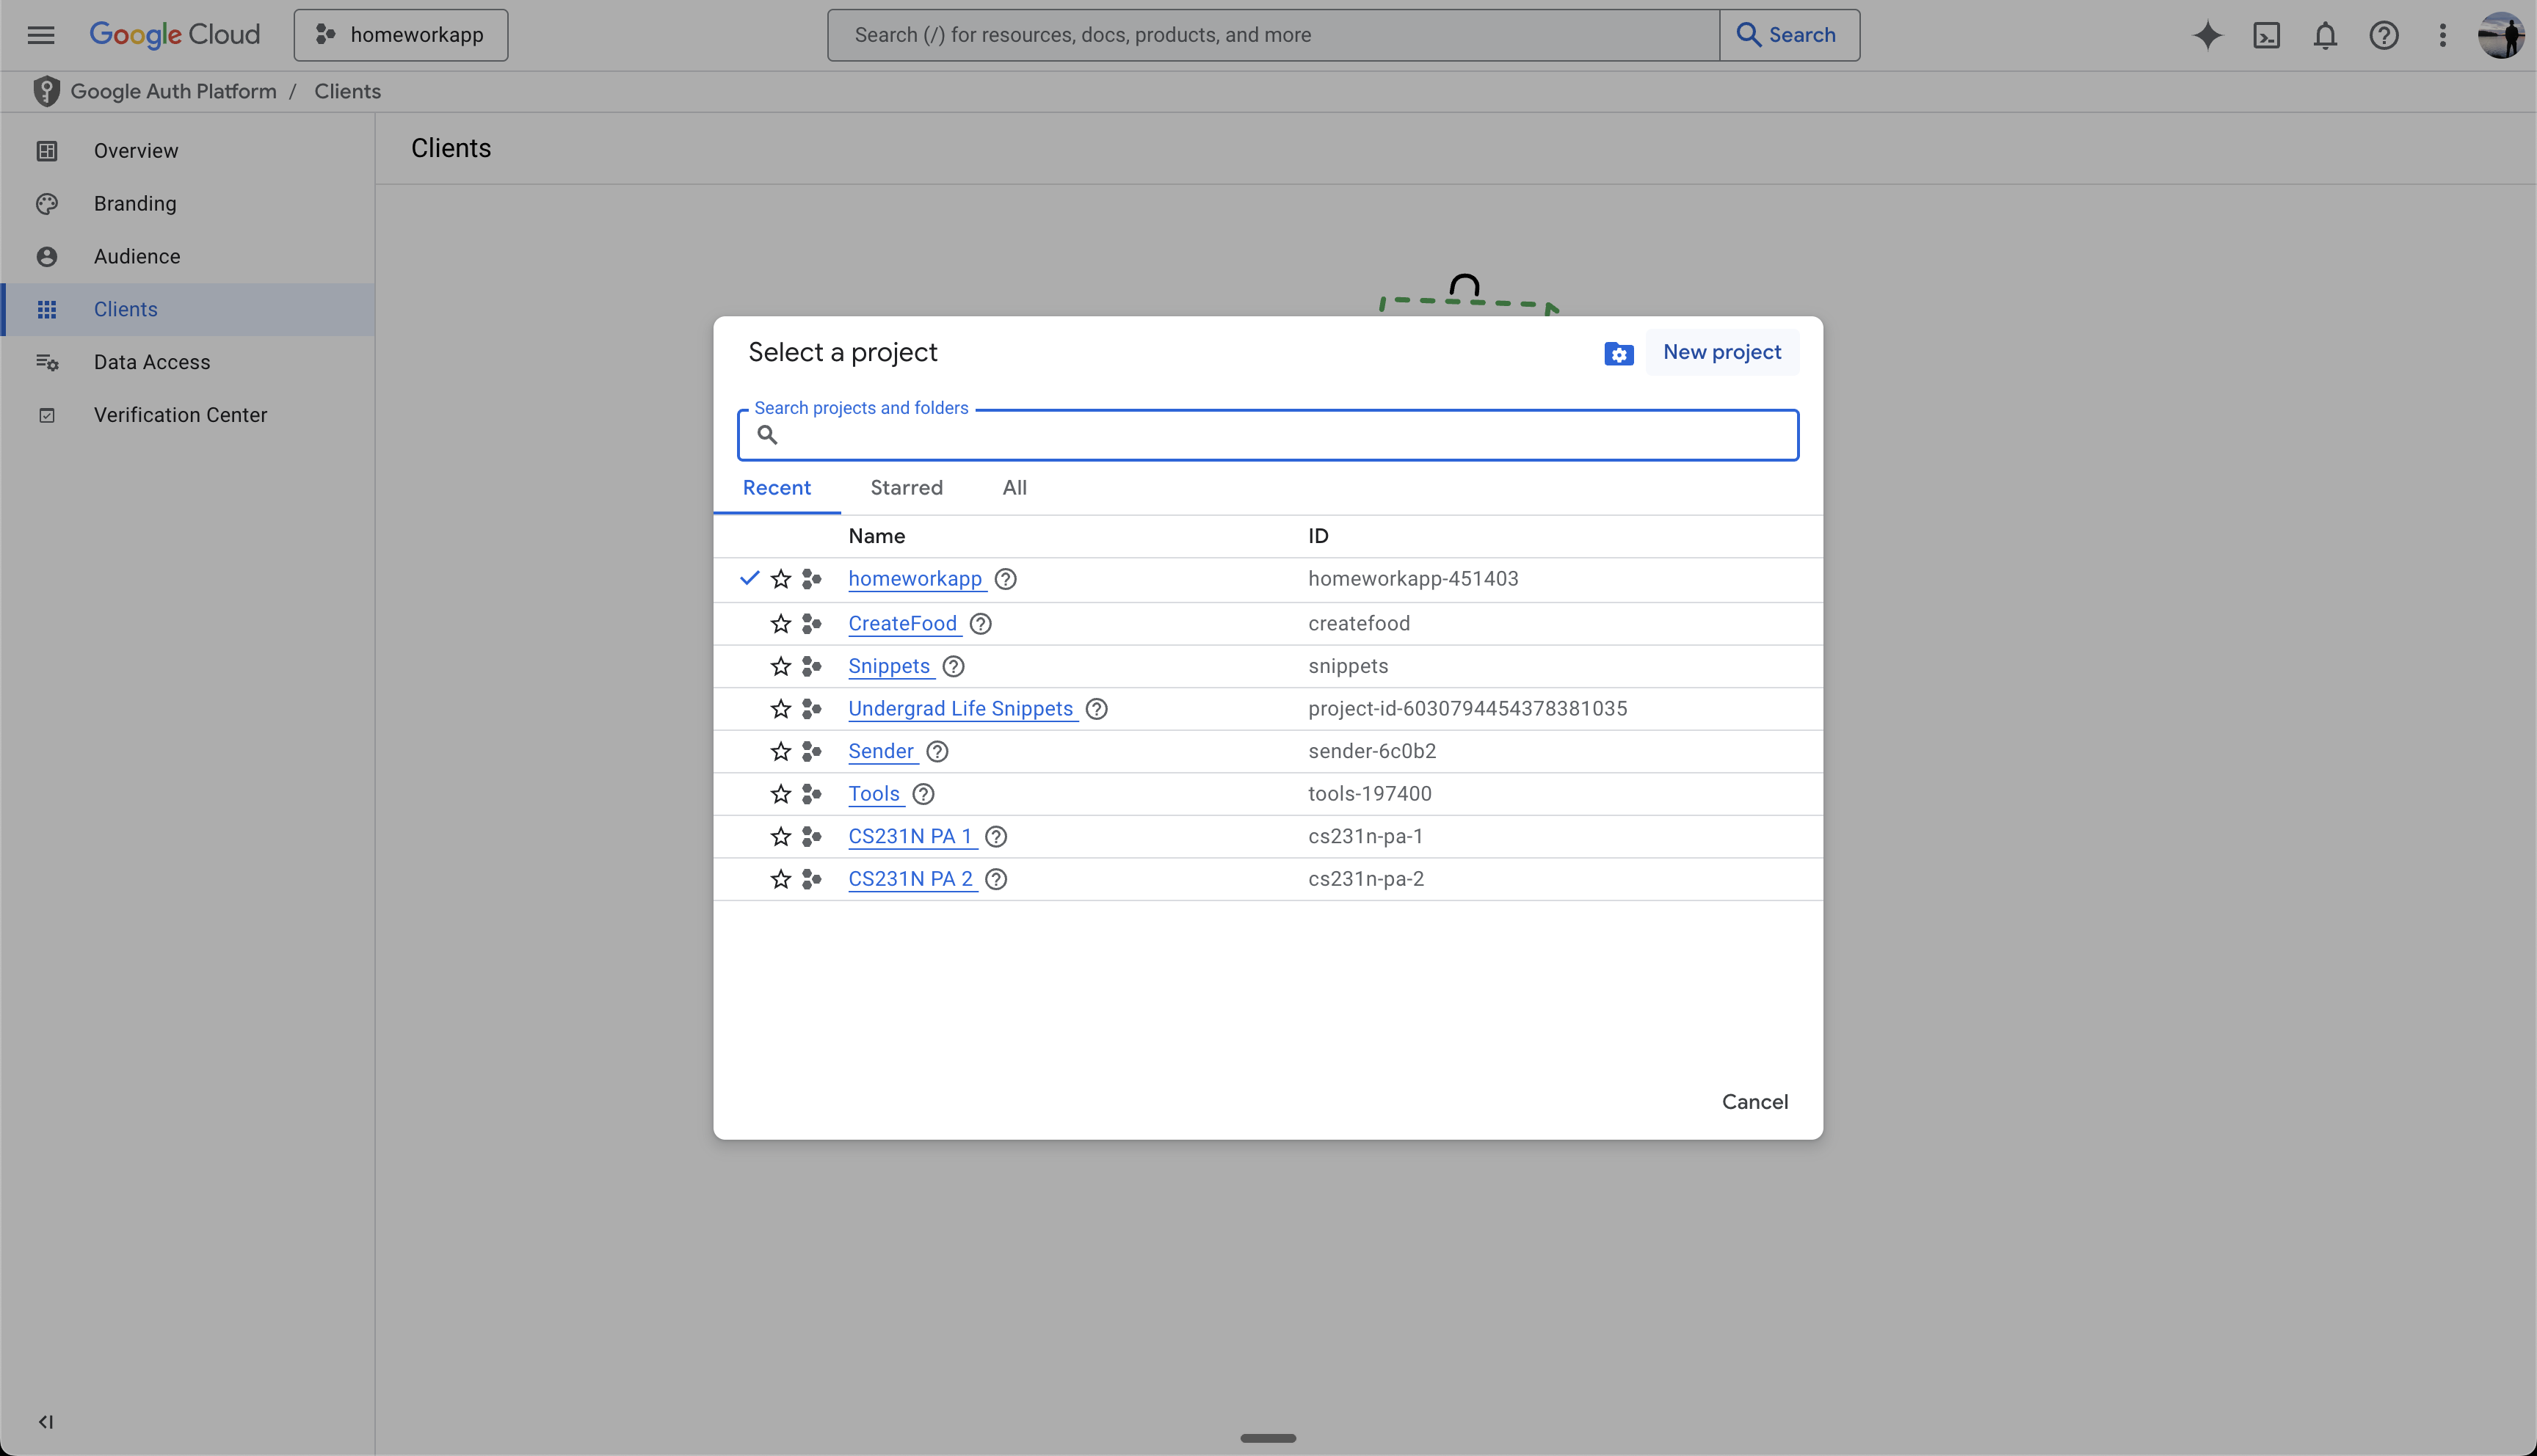Click the account profile avatar

tap(2500, 35)
